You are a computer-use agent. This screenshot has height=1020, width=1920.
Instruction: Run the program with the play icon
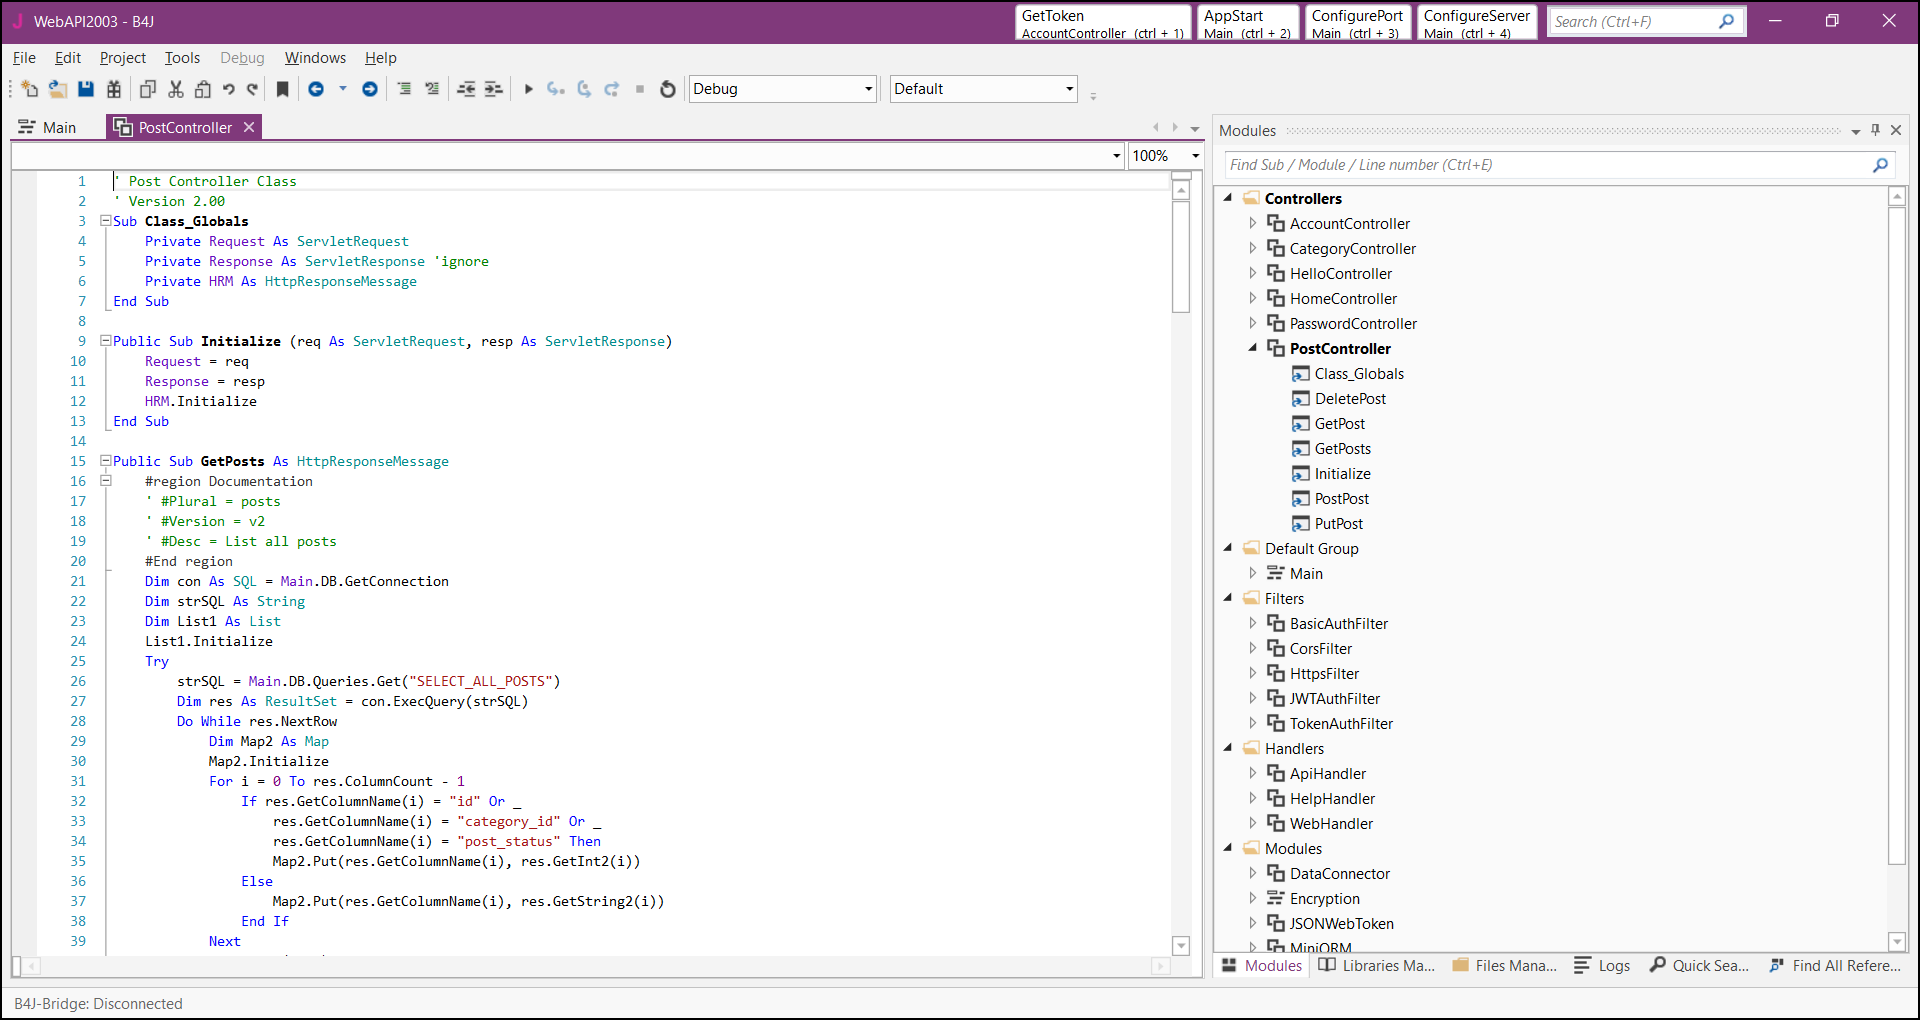pyautogui.click(x=528, y=89)
